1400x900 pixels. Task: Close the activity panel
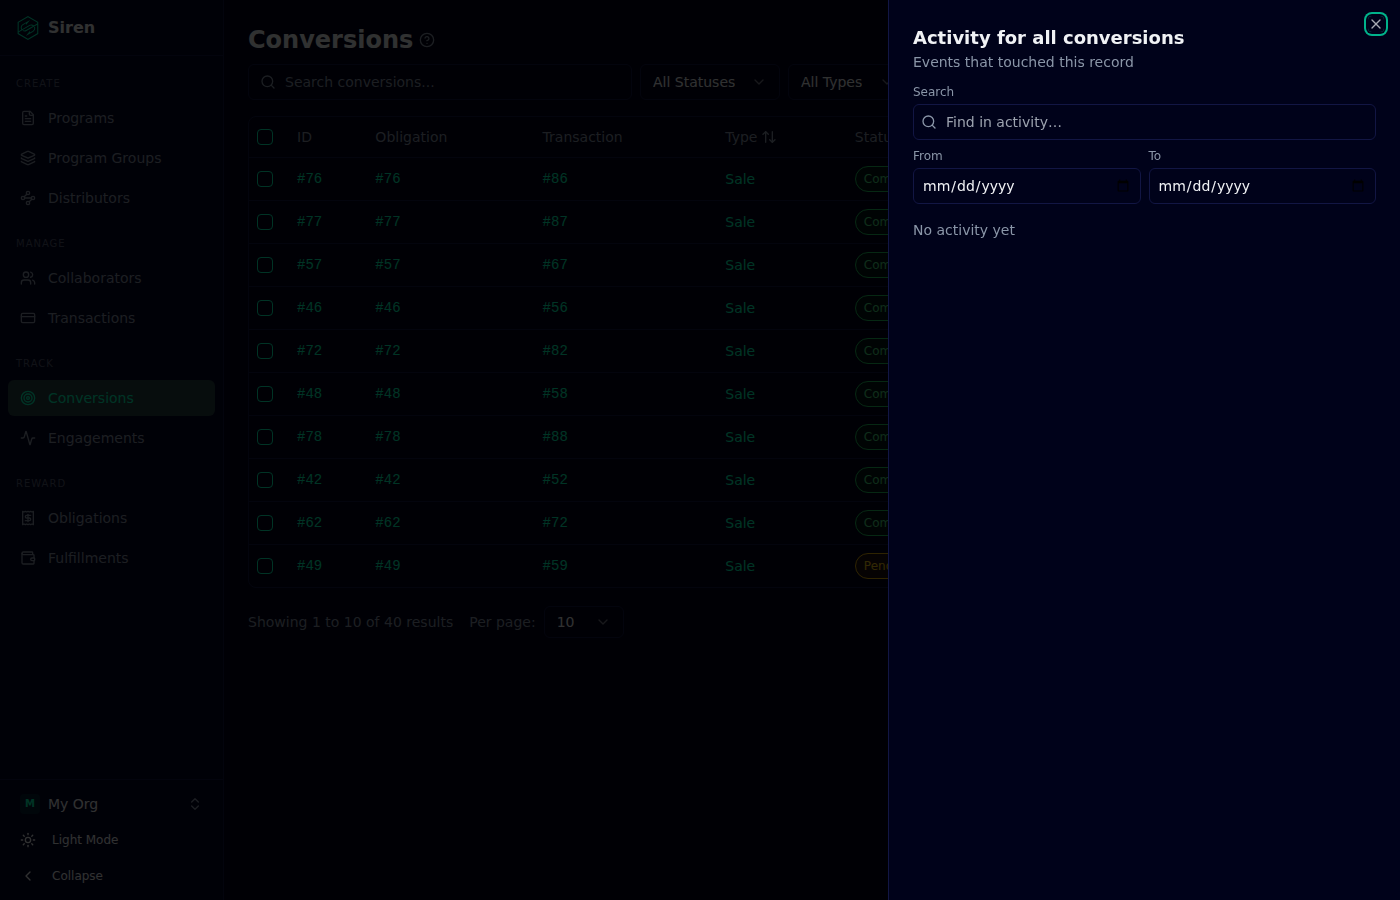click(1376, 24)
